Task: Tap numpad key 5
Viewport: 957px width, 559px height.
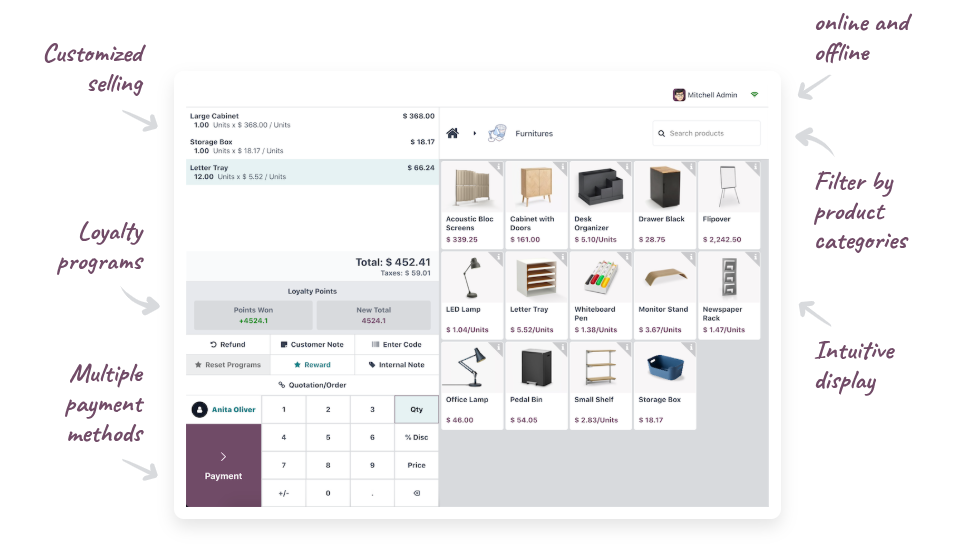Action: (x=328, y=438)
